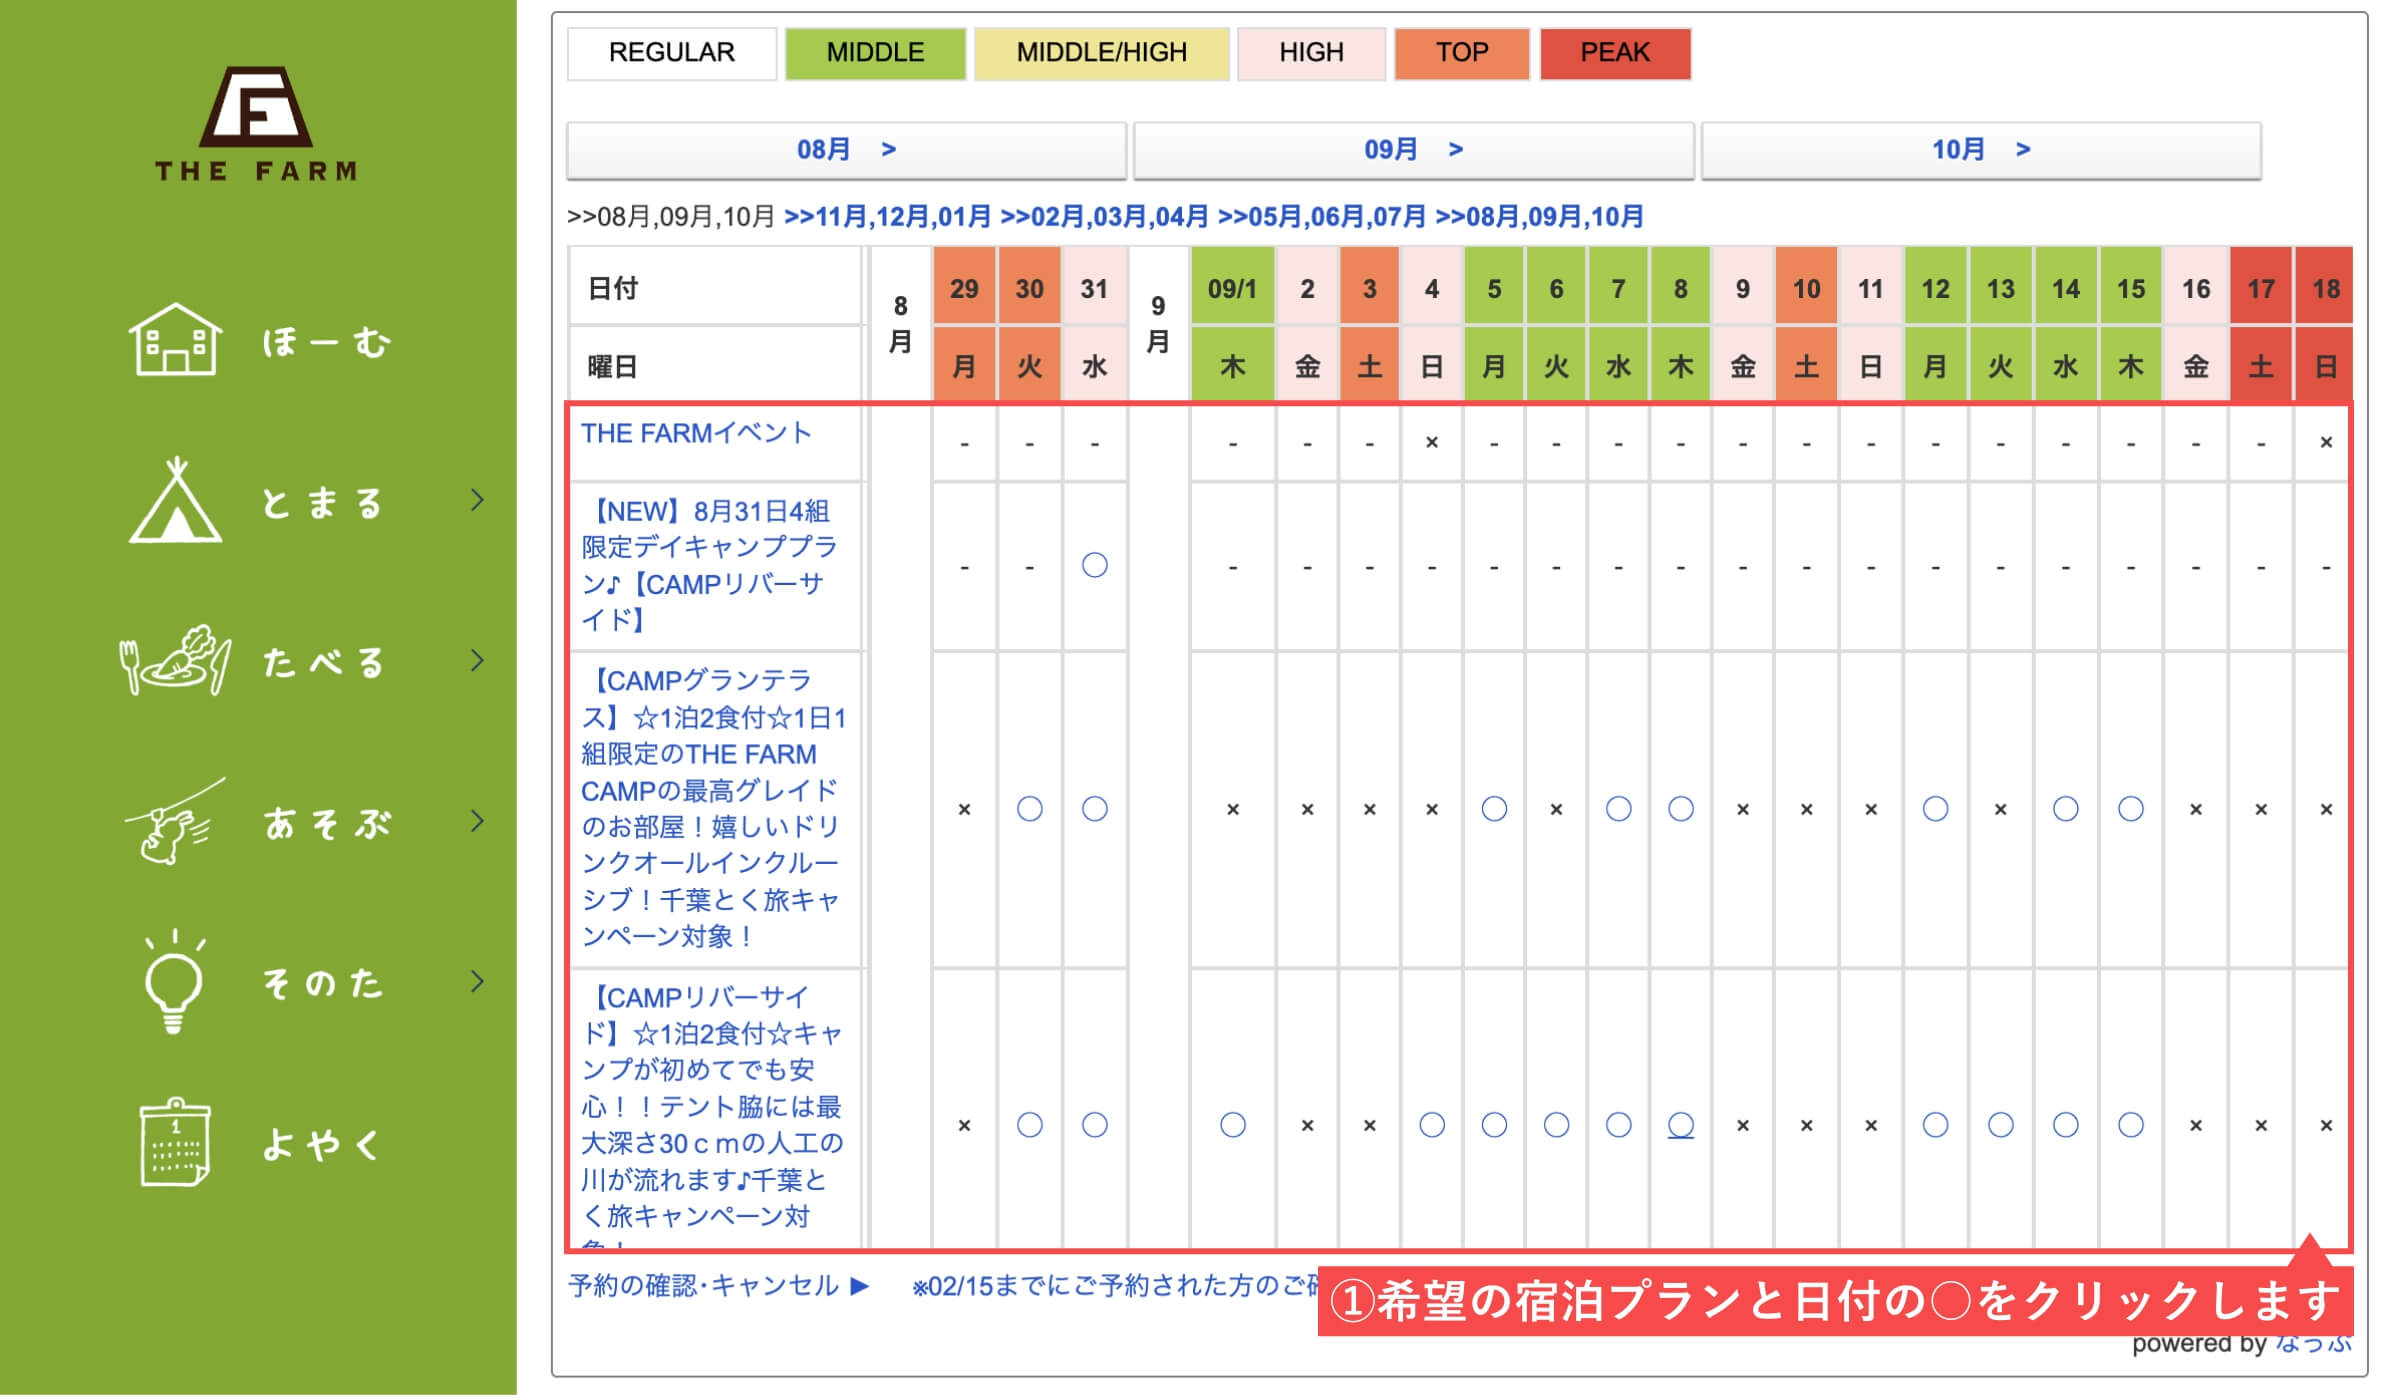
Task: Select グランテラス circle on Sep 15
Action: coord(2131,809)
